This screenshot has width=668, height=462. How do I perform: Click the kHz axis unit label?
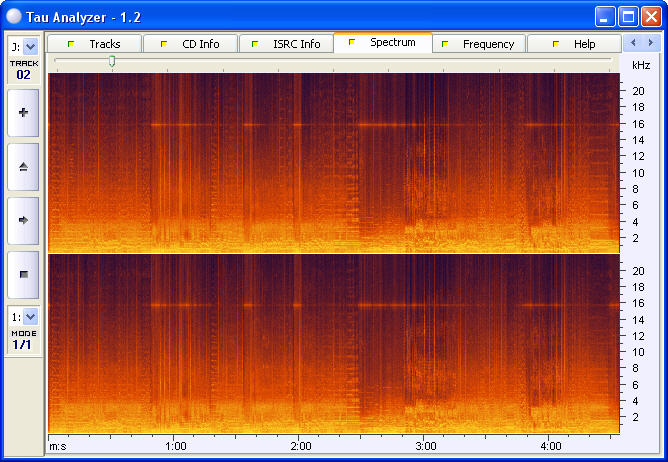641,65
